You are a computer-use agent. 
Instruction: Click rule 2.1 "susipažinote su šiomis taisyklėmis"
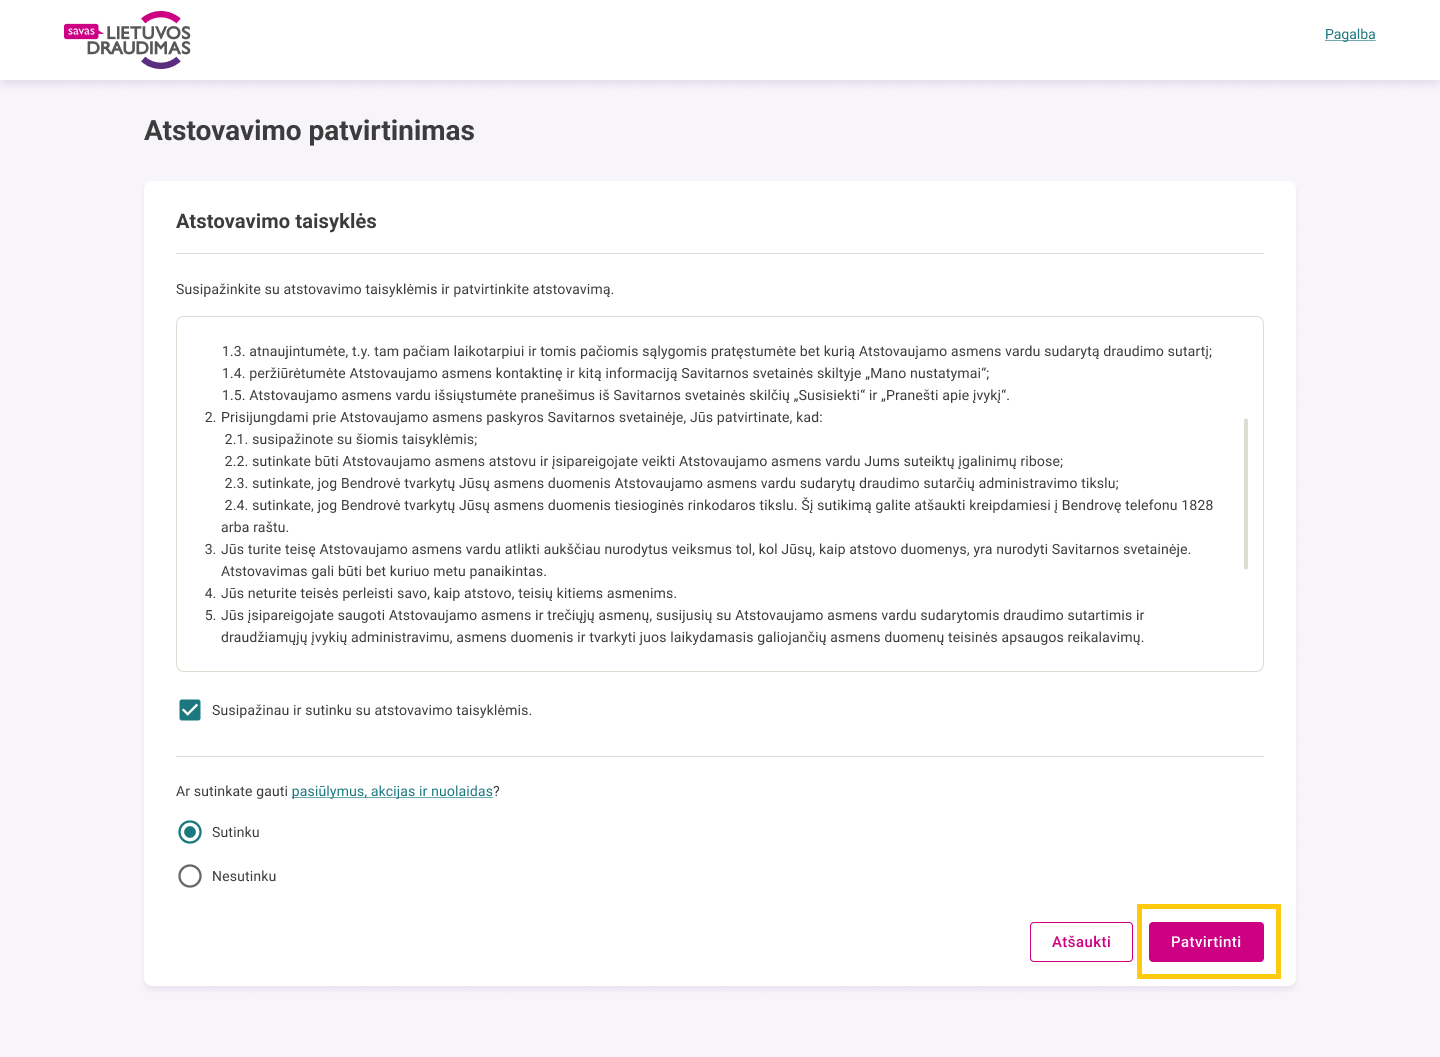click(351, 439)
